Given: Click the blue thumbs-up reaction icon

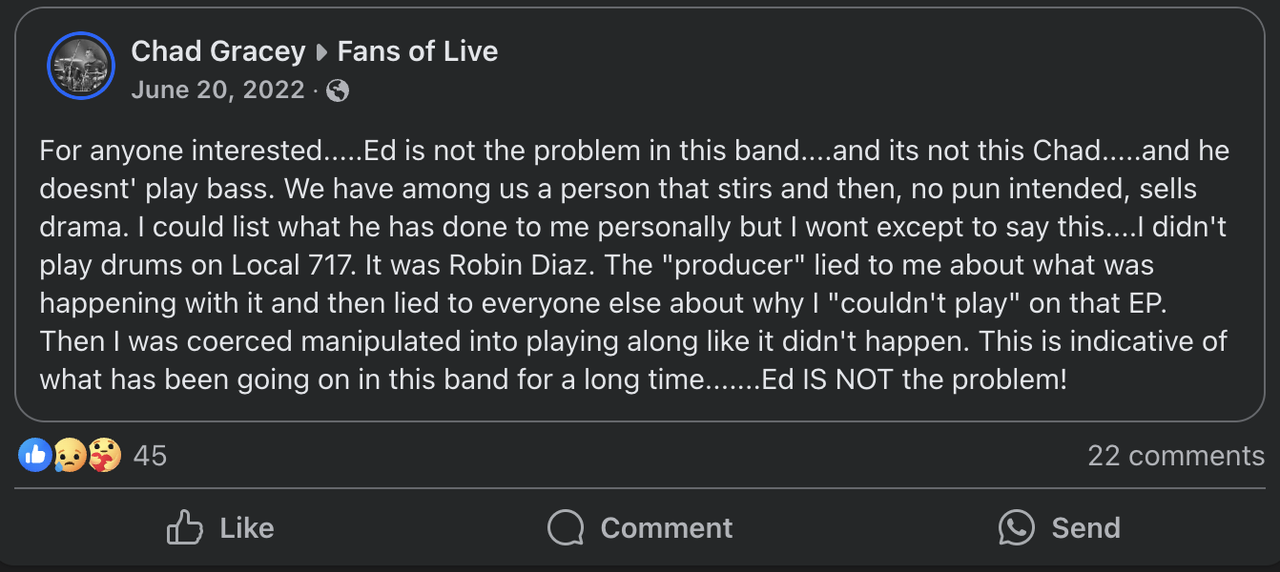Looking at the screenshot, I should click(x=35, y=456).
